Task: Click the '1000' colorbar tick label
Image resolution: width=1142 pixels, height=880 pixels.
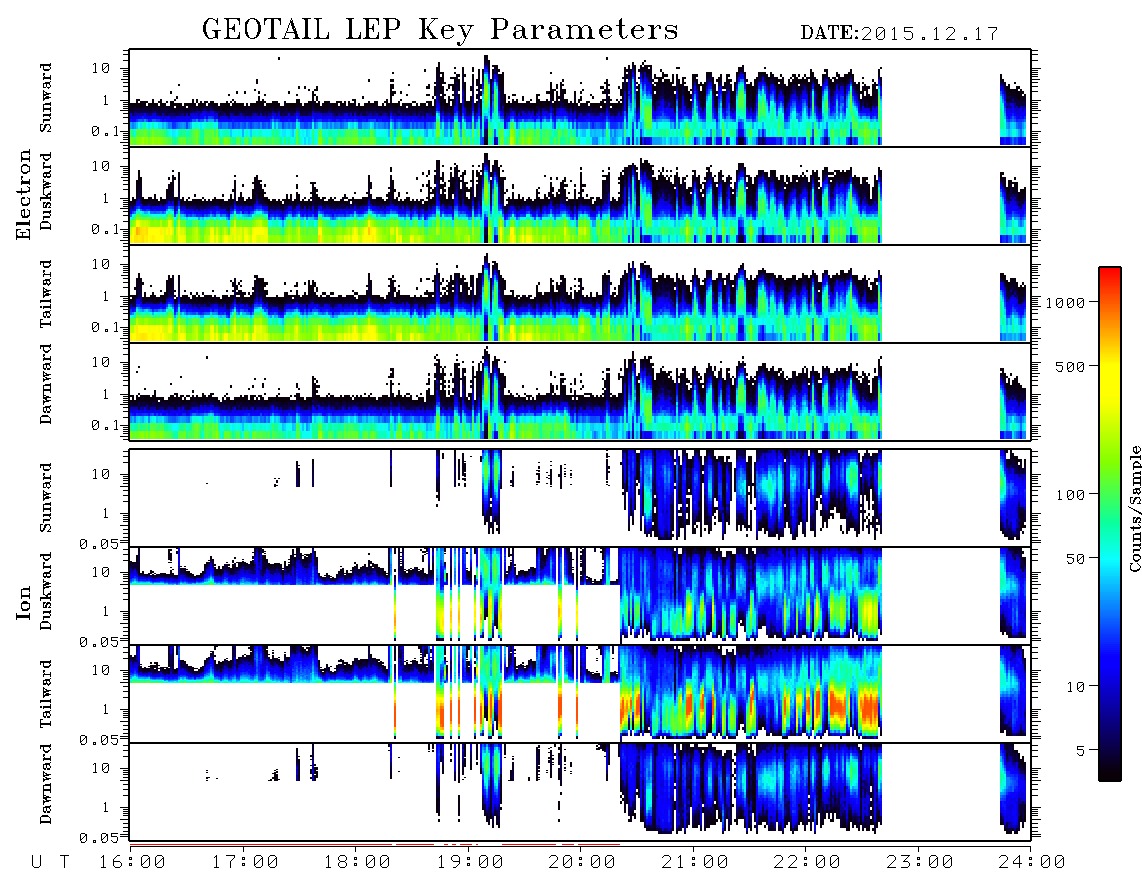Action: pyautogui.click(x=1065, y=303)
